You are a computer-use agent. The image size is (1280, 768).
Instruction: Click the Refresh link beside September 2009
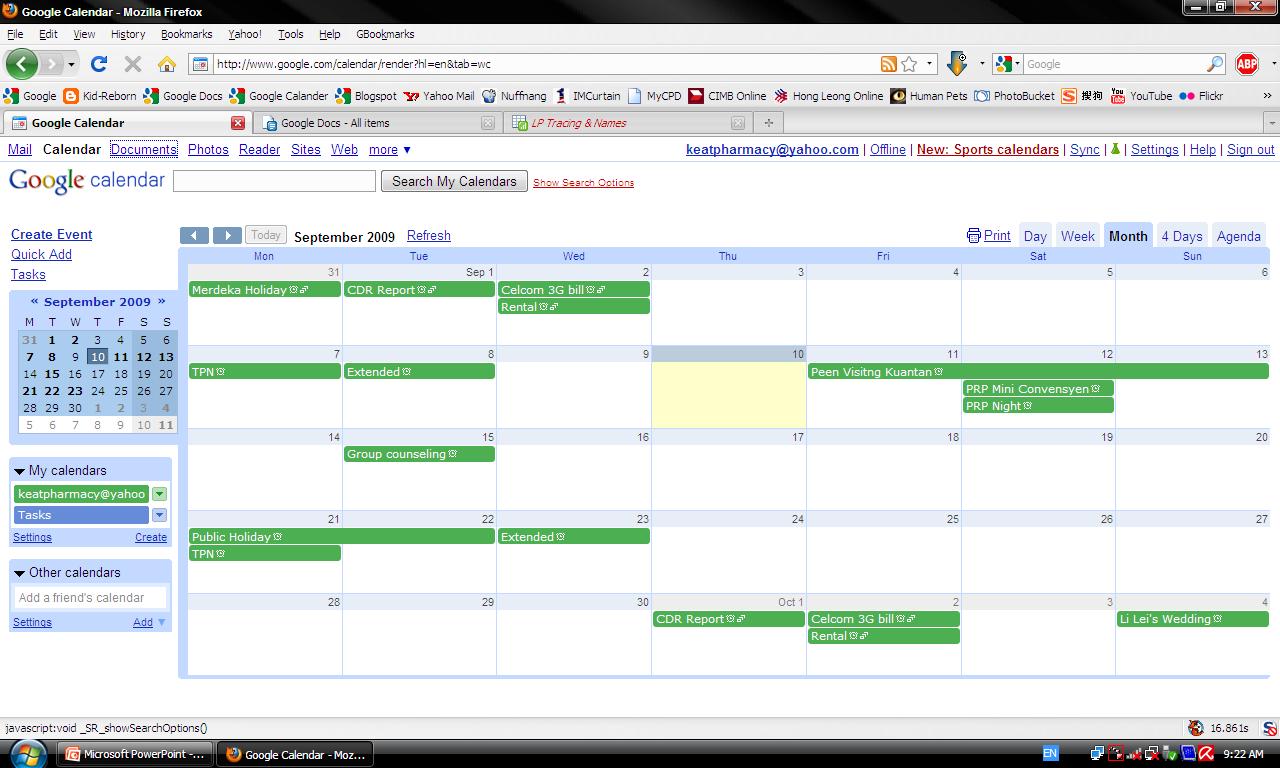pyautogui.click(x=429, y=236)
